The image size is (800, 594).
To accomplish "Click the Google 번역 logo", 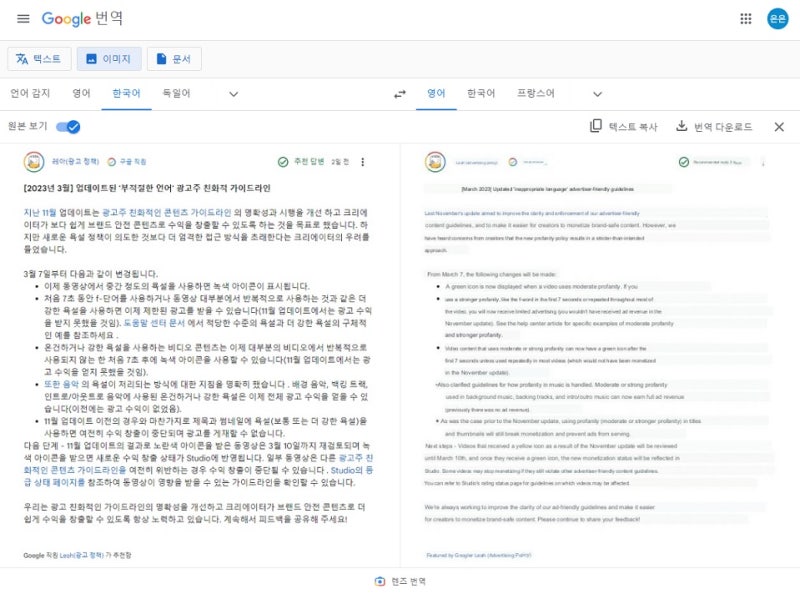I will (82, 19).
